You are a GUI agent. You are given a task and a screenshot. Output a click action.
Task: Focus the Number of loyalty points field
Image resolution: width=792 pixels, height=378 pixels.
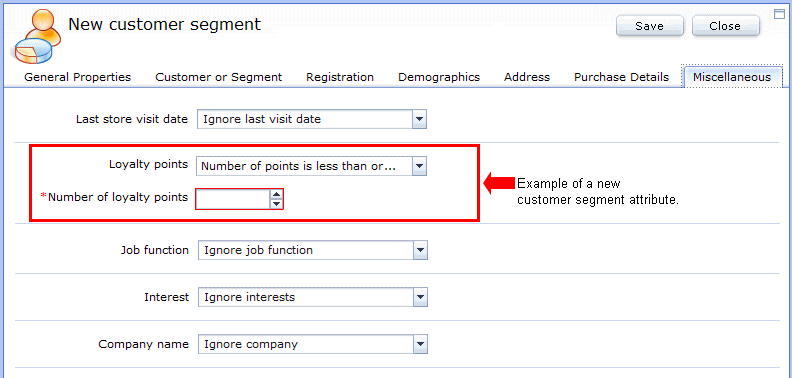point(233,199)
